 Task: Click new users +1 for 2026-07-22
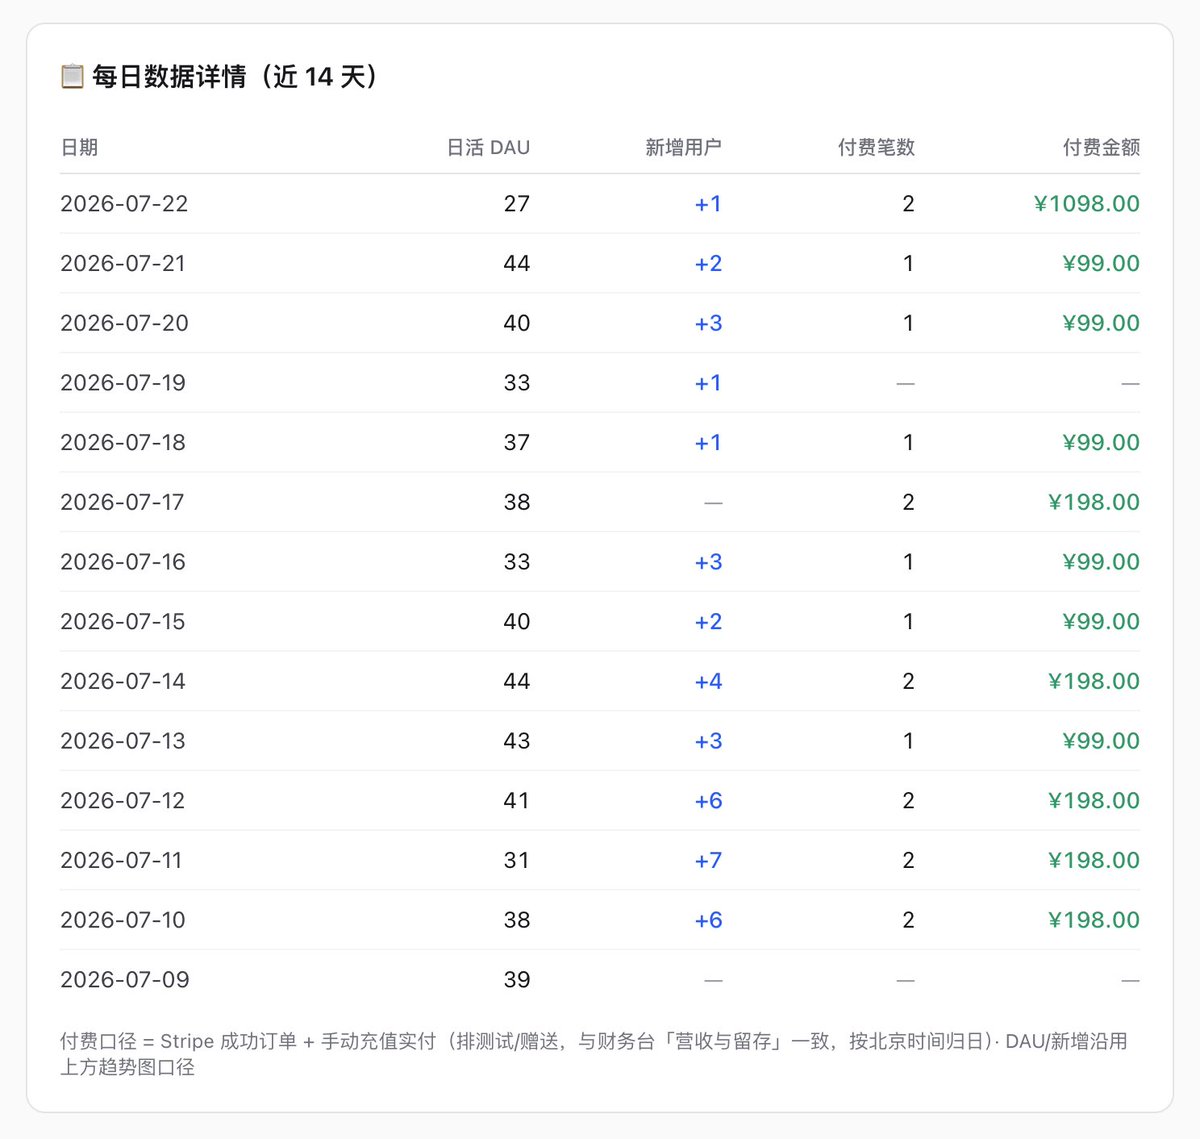[x=708, y=203]
